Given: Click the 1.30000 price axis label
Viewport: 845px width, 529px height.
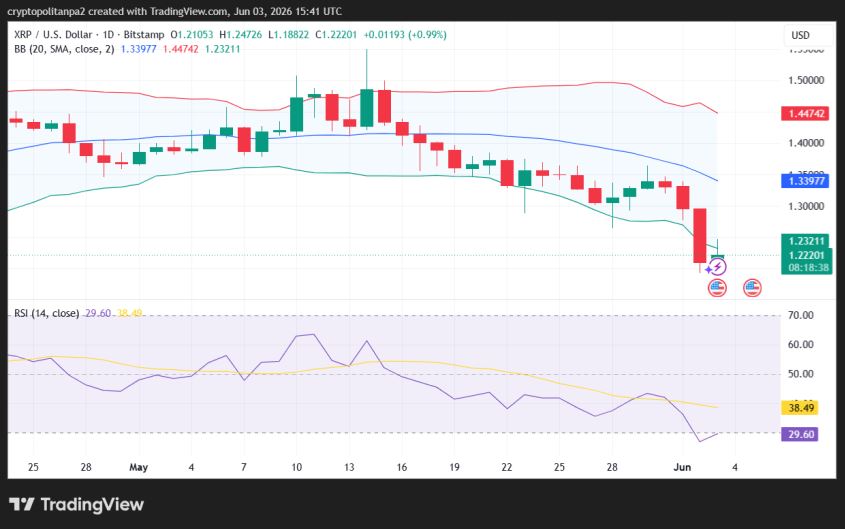Looking at the screenshot, I should pos(806,206).
